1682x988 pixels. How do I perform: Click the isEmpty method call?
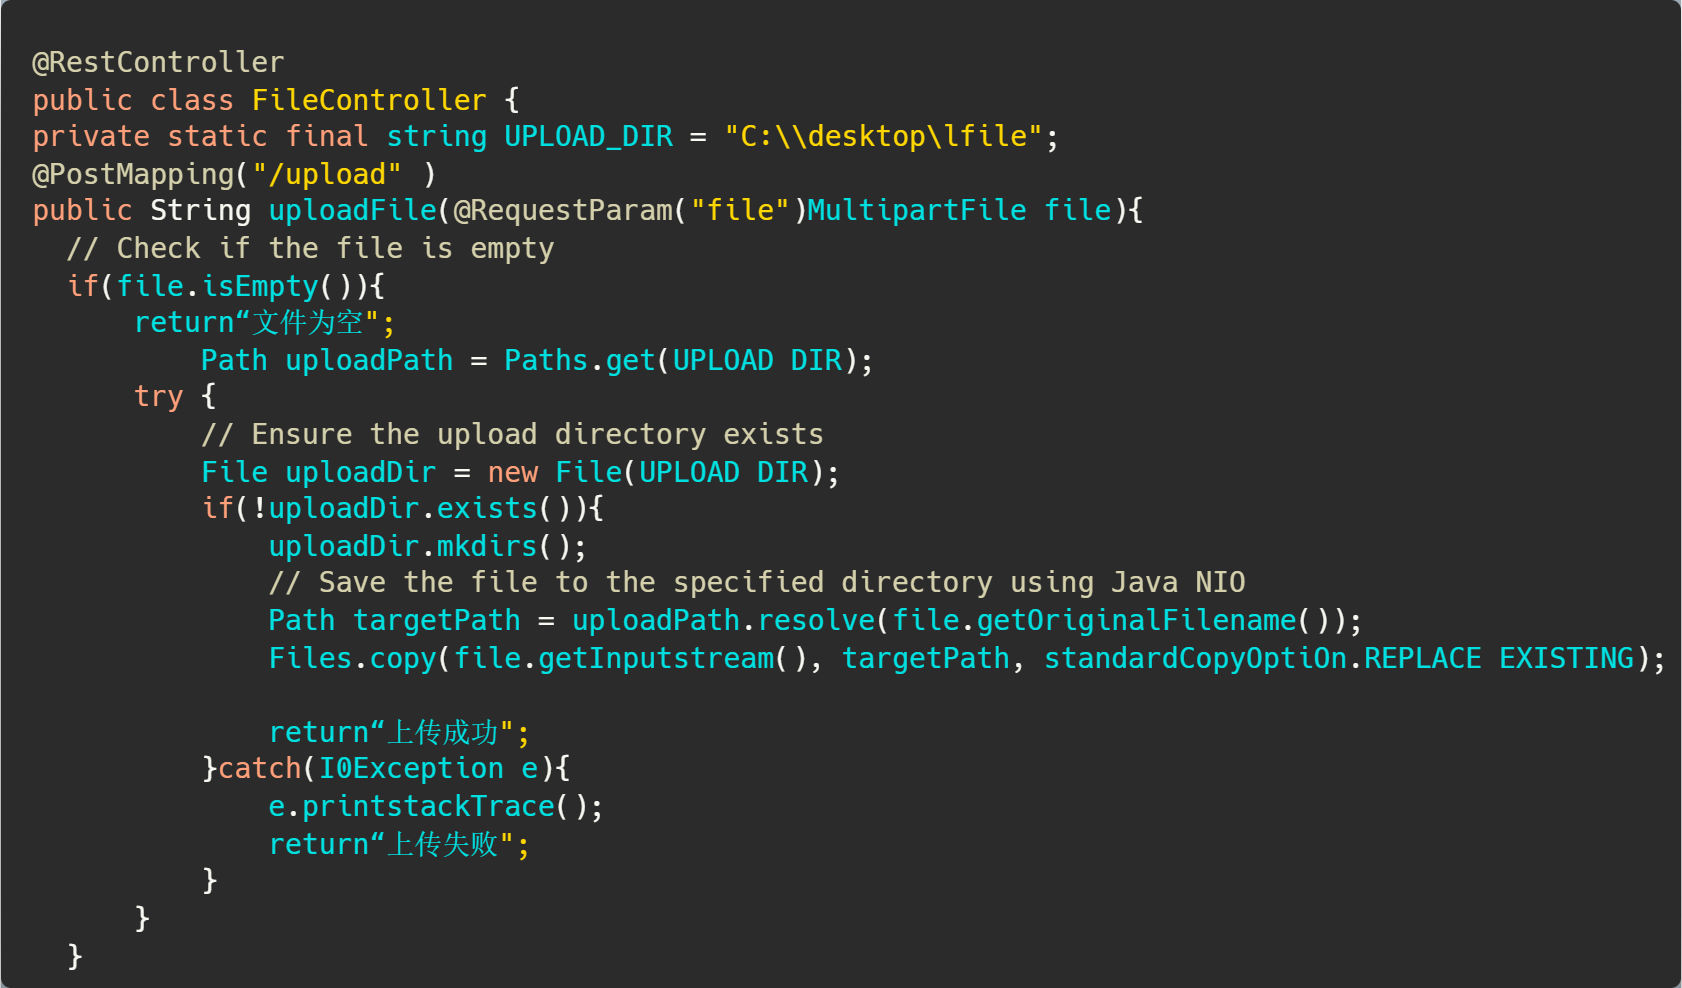click(x=260, y=286)
